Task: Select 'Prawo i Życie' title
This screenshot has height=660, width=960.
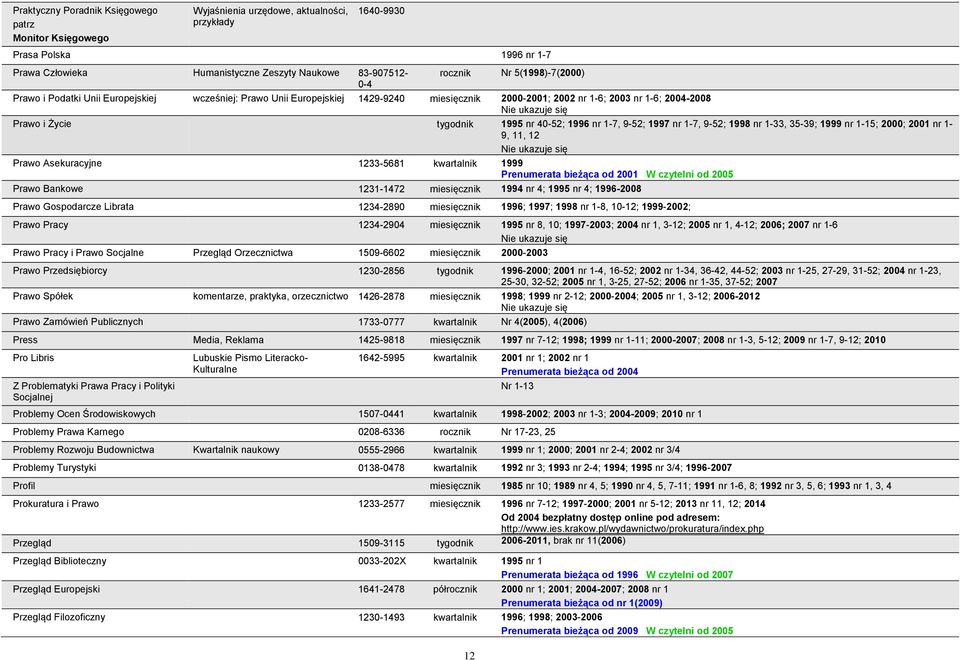Action: click(42, 124)
